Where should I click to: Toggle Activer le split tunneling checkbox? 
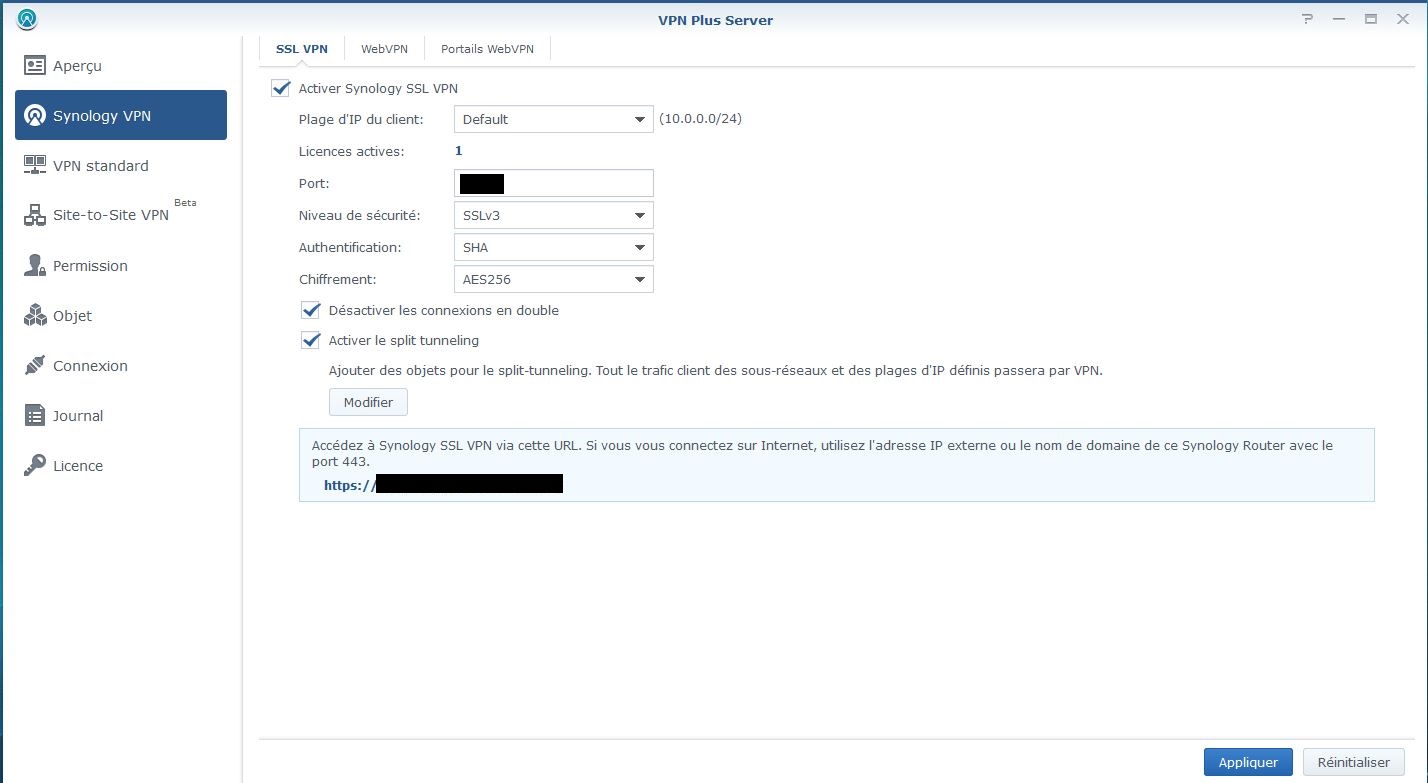[310, 340]
